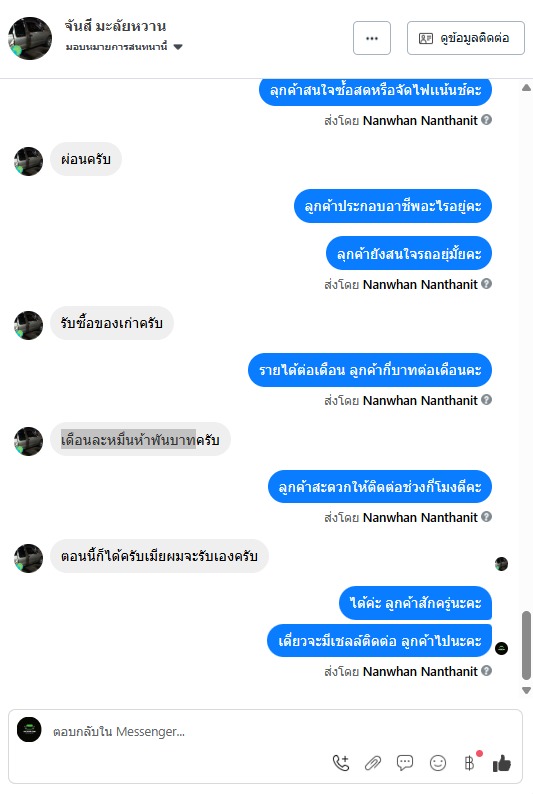533x794 pixels.
Task: Click the scrollbar down arrow
Action: [x=526, y=690]
